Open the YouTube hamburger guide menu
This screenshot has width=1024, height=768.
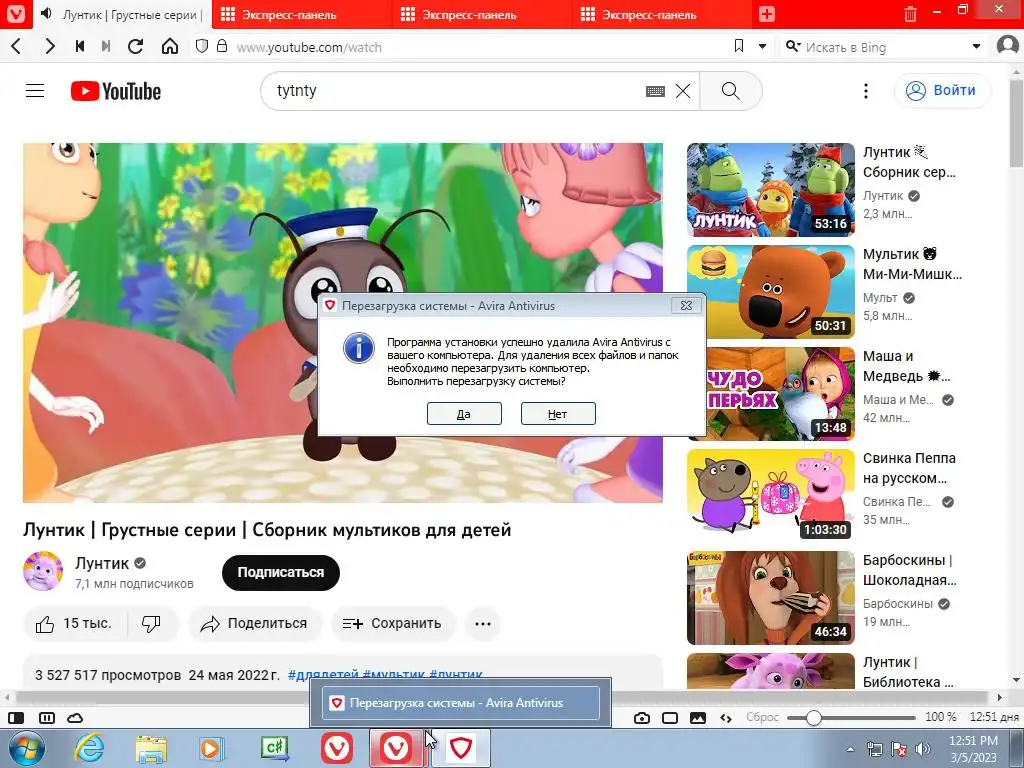coord(35,91)
